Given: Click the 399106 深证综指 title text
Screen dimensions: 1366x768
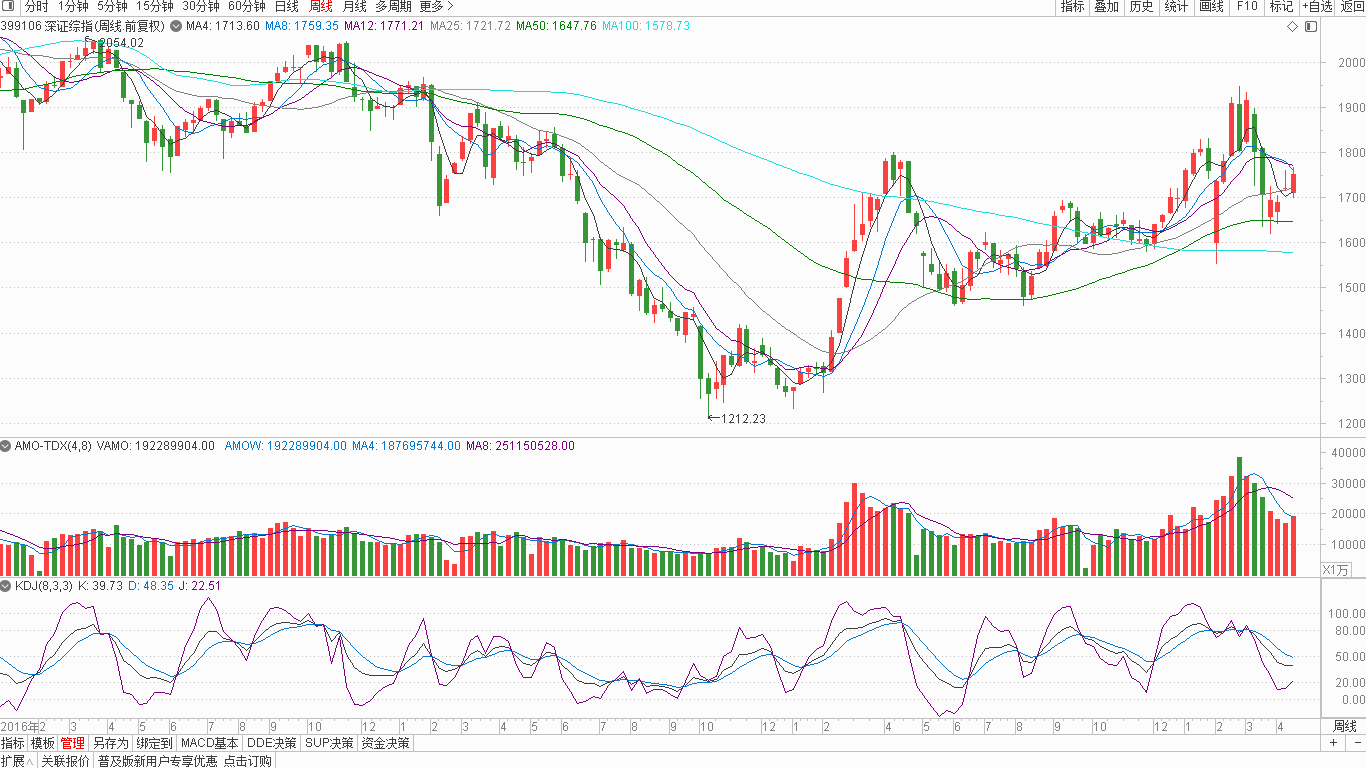Looking at the screenshot, I should [x=84, y=26].
